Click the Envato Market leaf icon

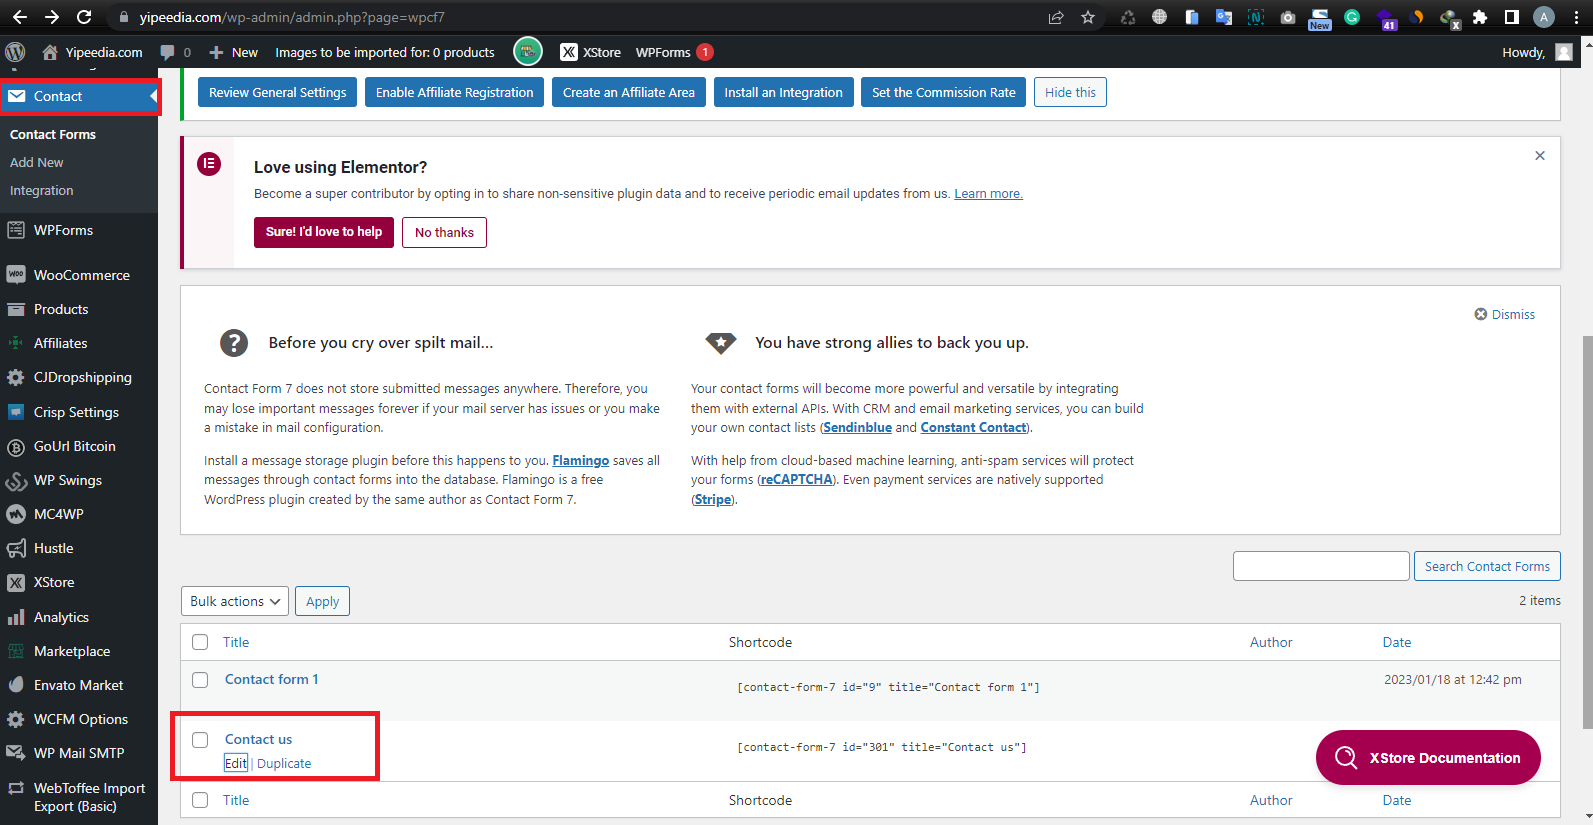click(16, 685)
